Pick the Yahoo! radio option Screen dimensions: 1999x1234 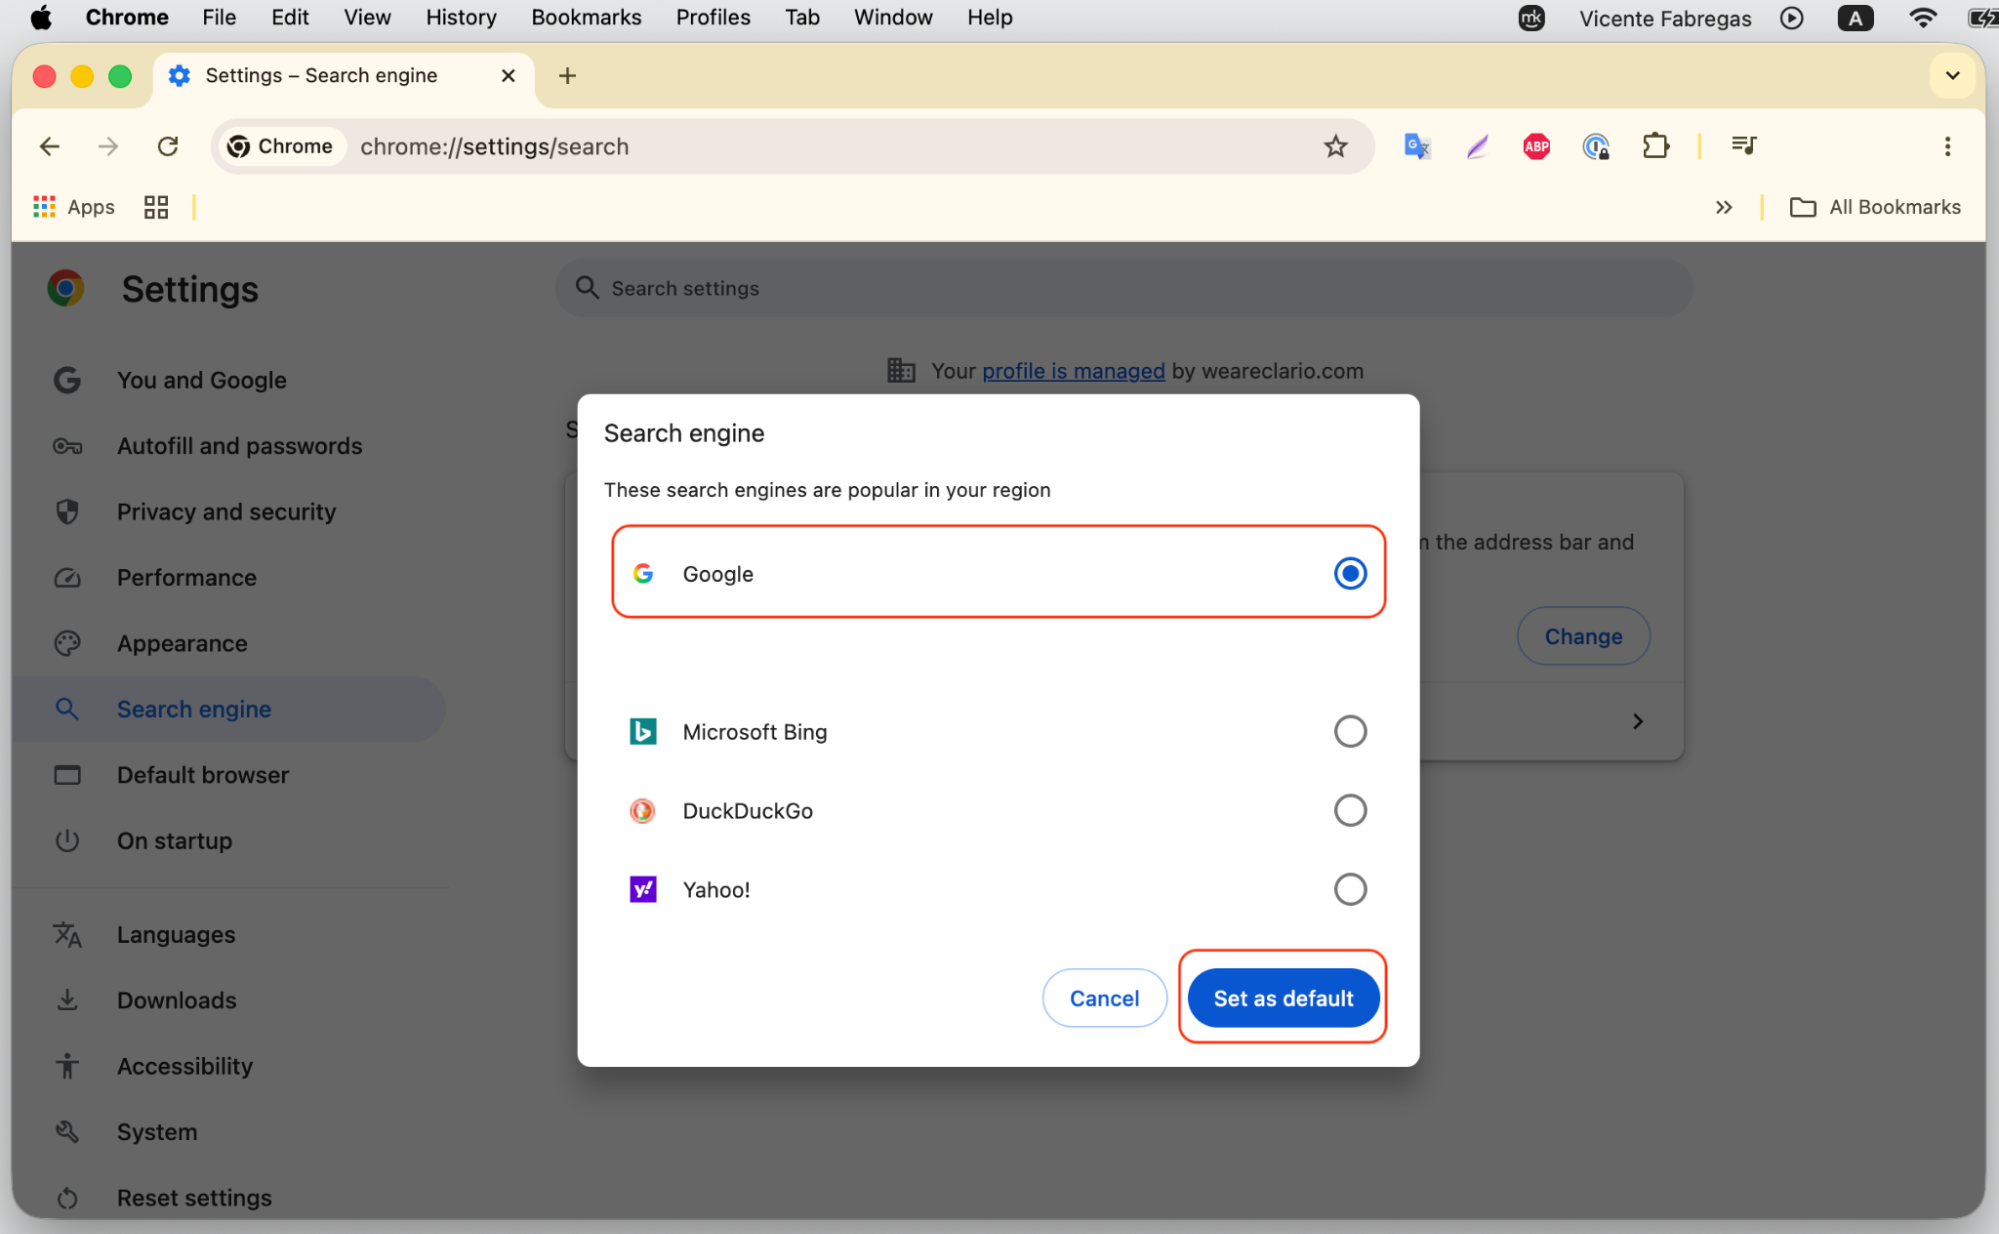pyautogui.click(x=1349, y=889)
